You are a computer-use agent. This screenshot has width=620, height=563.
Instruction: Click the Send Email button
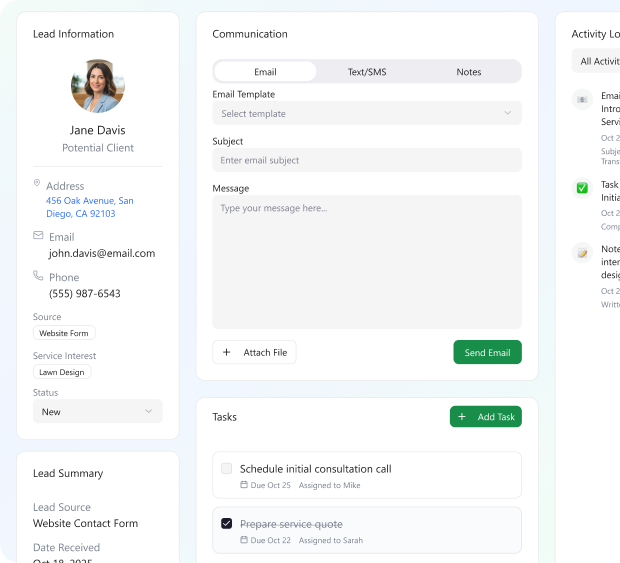pyautogui.click(x=488, y=352)
